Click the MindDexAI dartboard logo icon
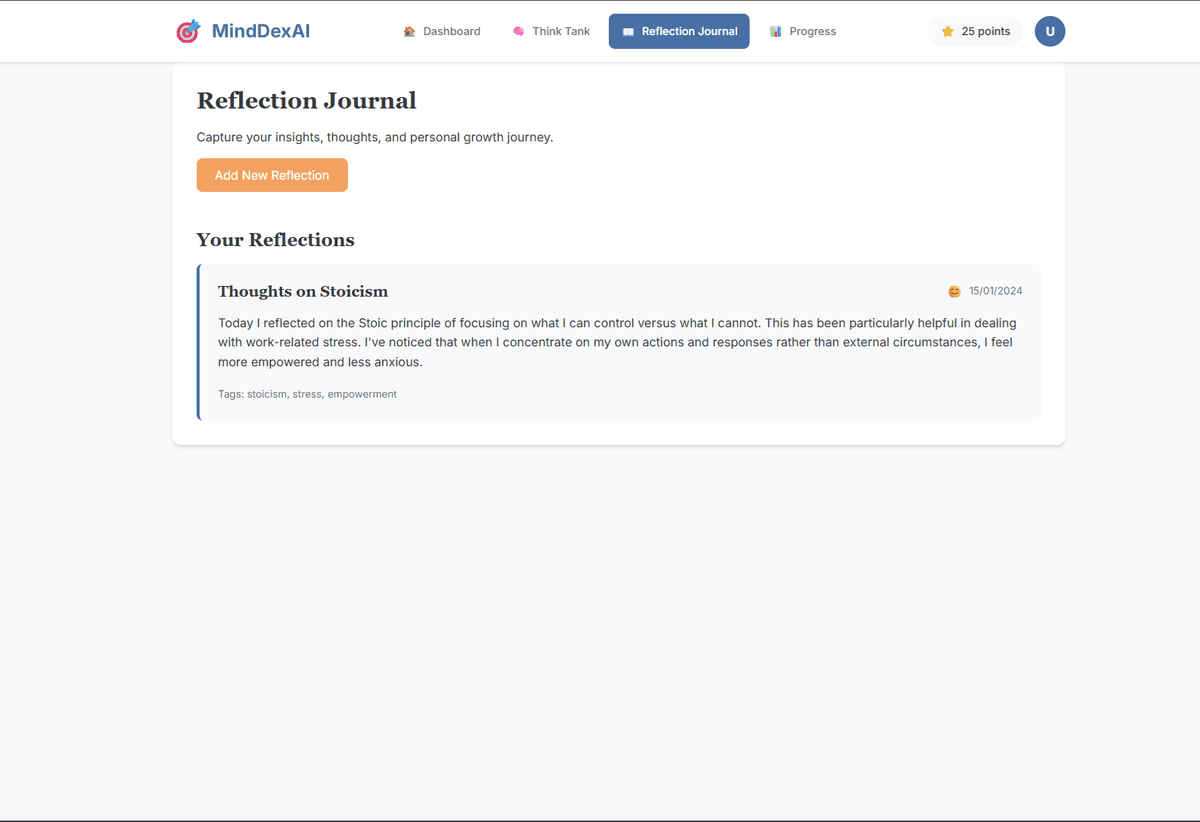This screenshot has width=1200, height=822. [188, 31]
